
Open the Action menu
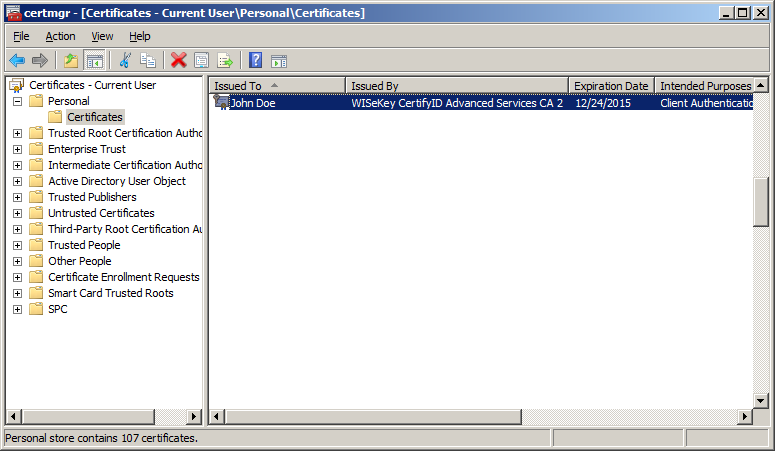[x=60, y=36]
